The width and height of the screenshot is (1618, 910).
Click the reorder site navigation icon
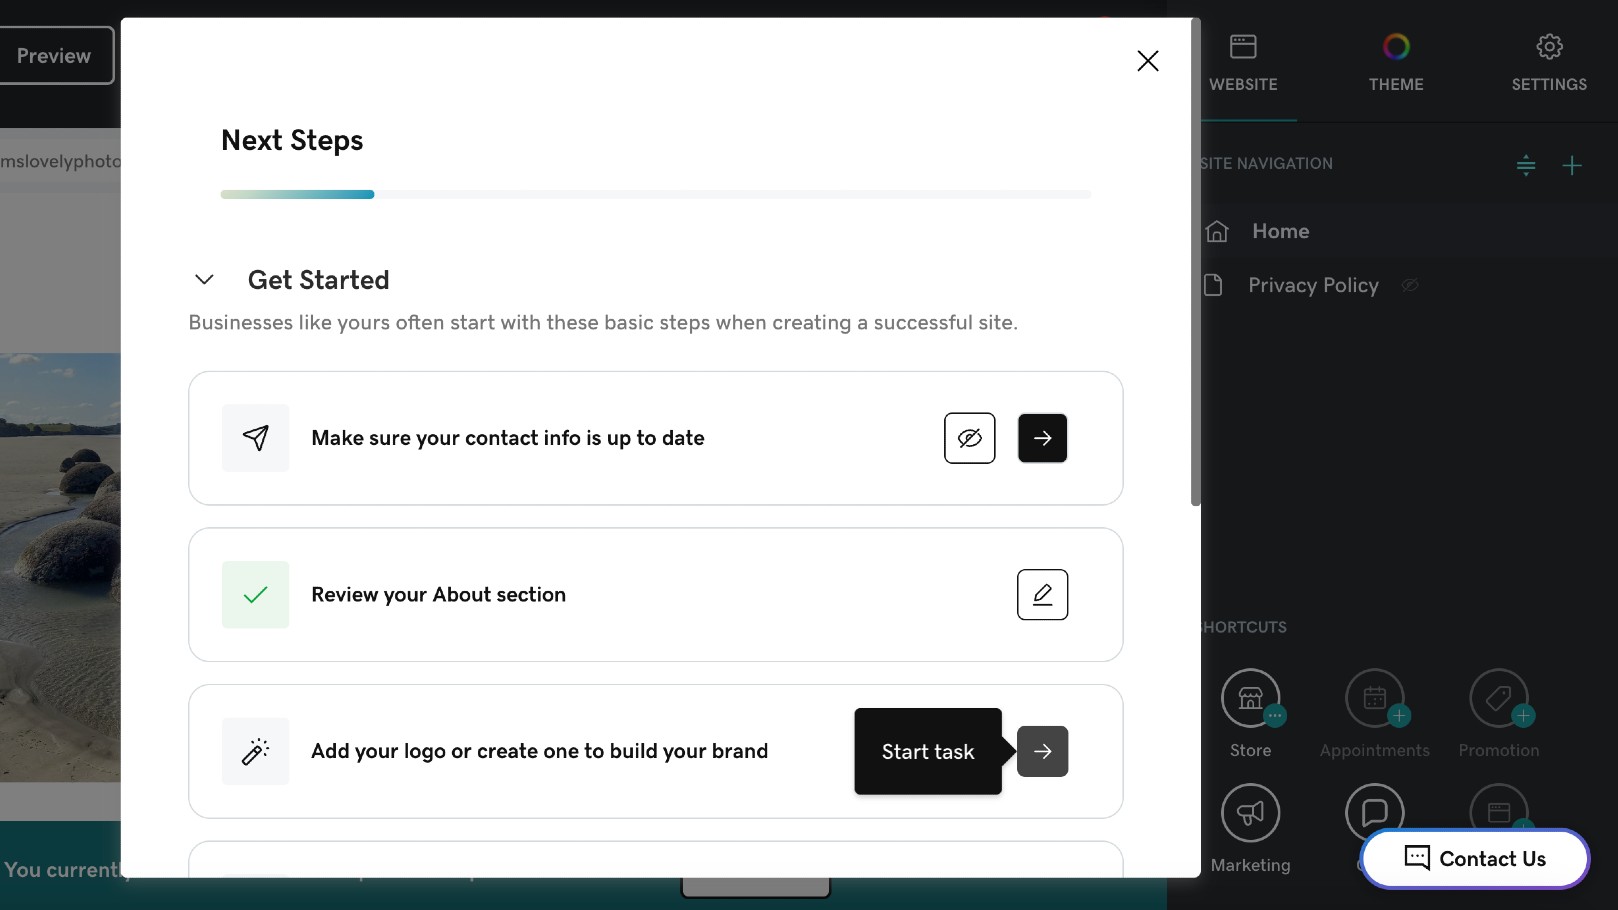1526,165
